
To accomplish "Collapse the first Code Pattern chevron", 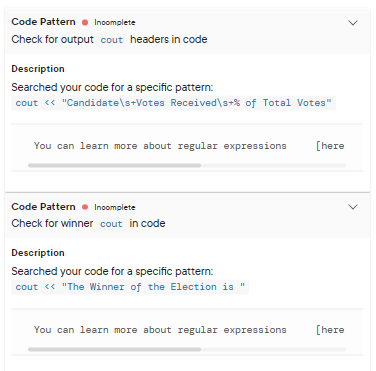I will (x=353, y=23).
